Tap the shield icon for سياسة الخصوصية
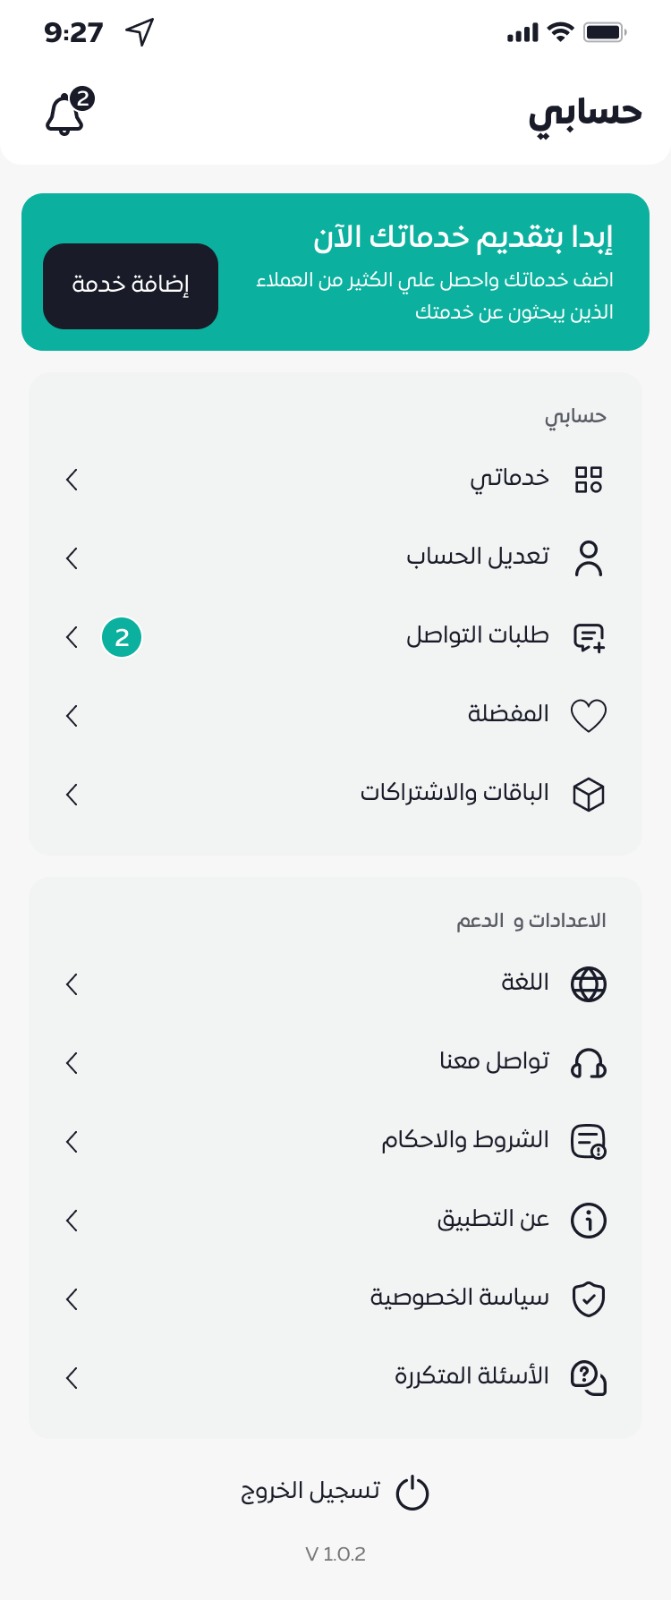 tap(588, 1299)
